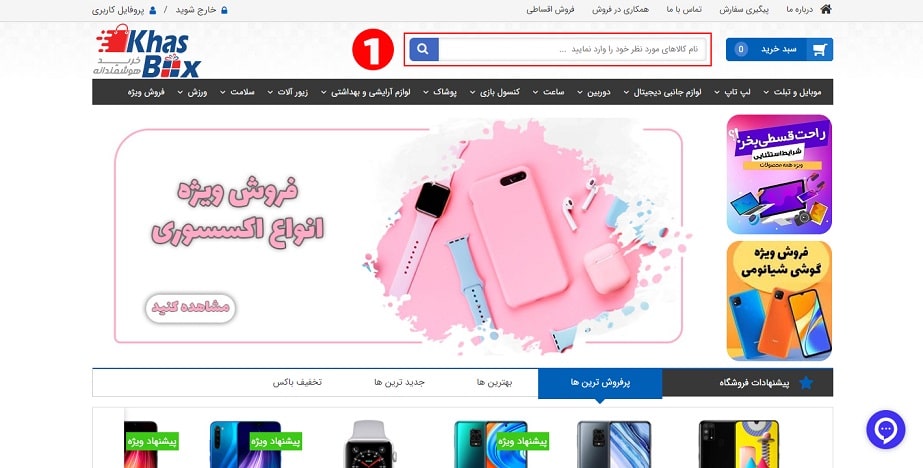Click the KhasBox logo
The height and width of the screenshot is (468, 923).
(x=147, y=51)
